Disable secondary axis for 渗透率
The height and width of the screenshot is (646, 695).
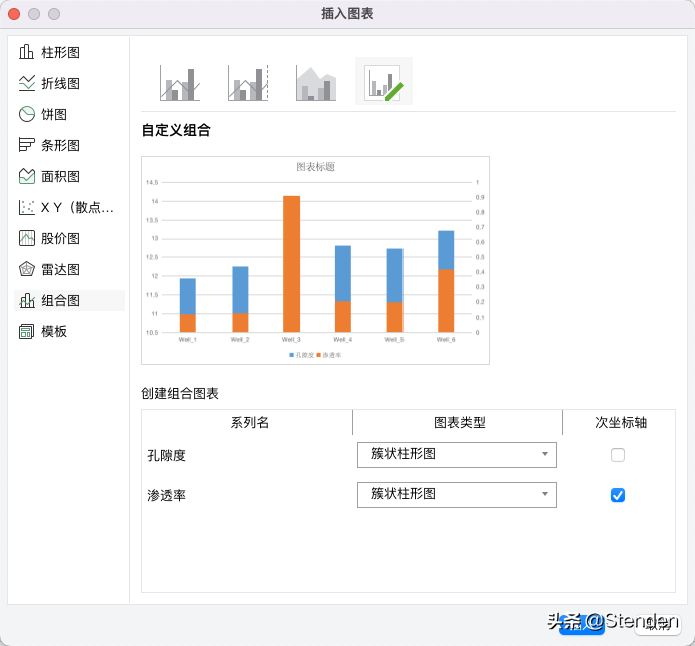[x=618, y=495]
